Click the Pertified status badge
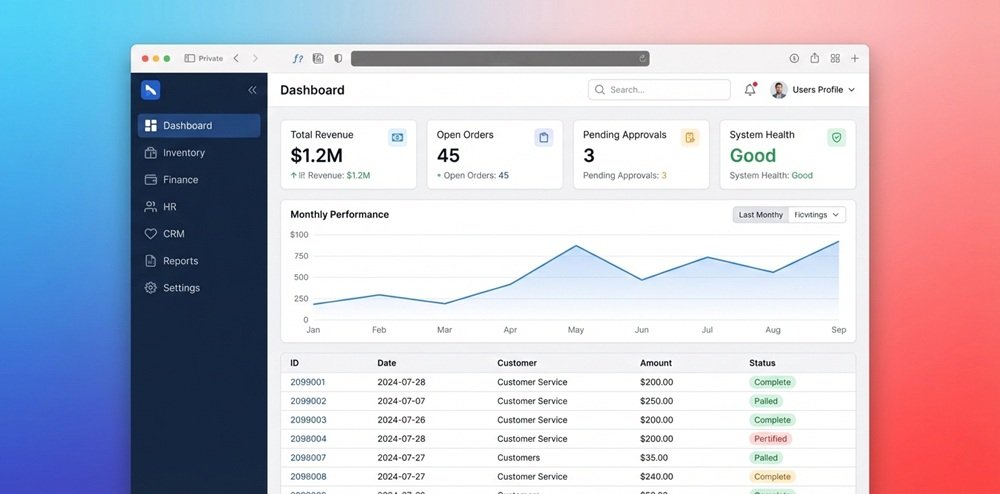 point(770,439)
